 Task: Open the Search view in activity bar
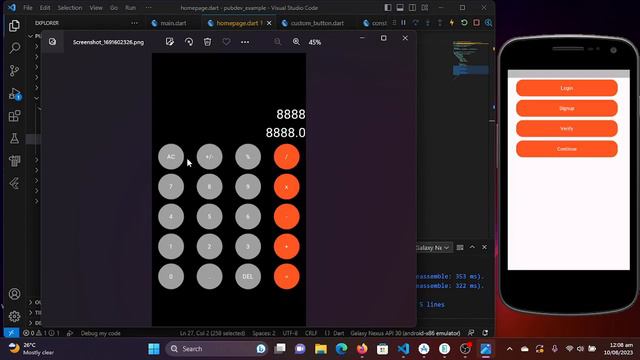click(x=15, y=48)
